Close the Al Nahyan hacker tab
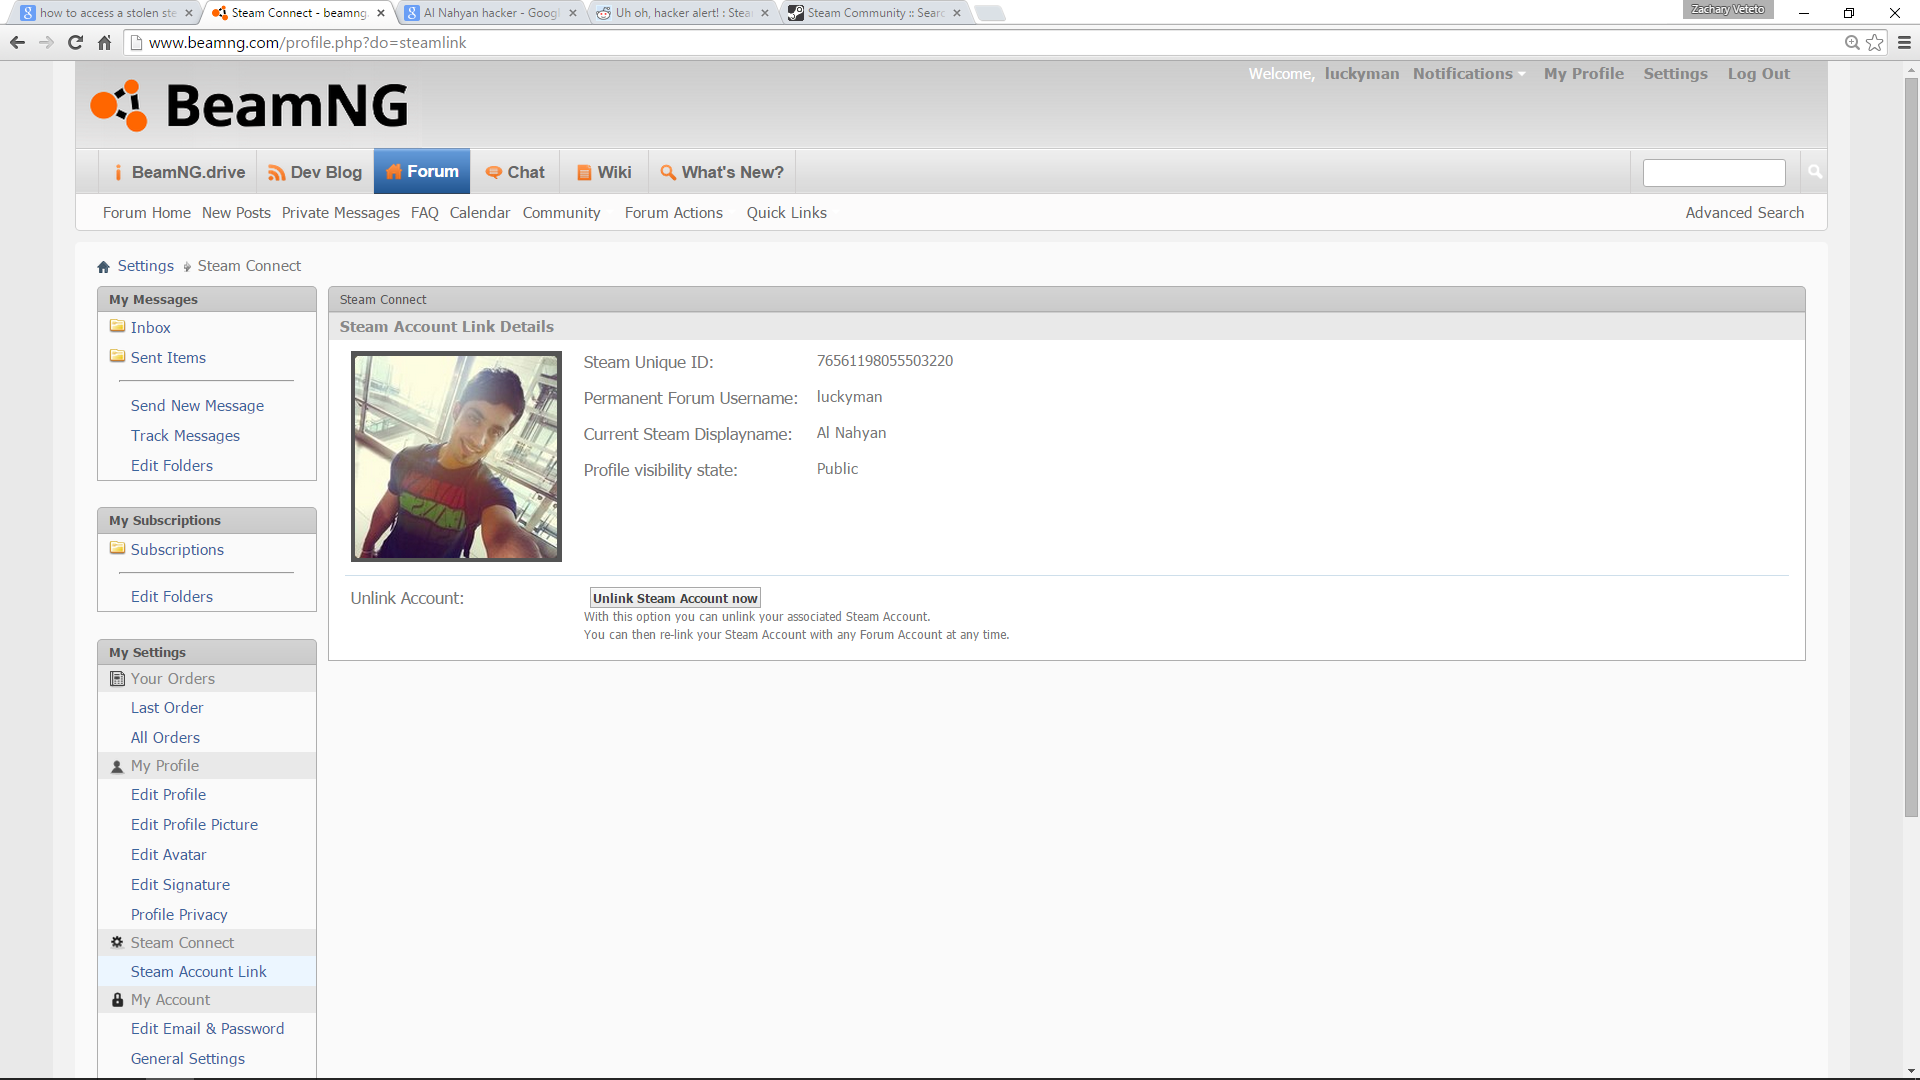This screenshot has width=1920, height=1080. (573, 13)
